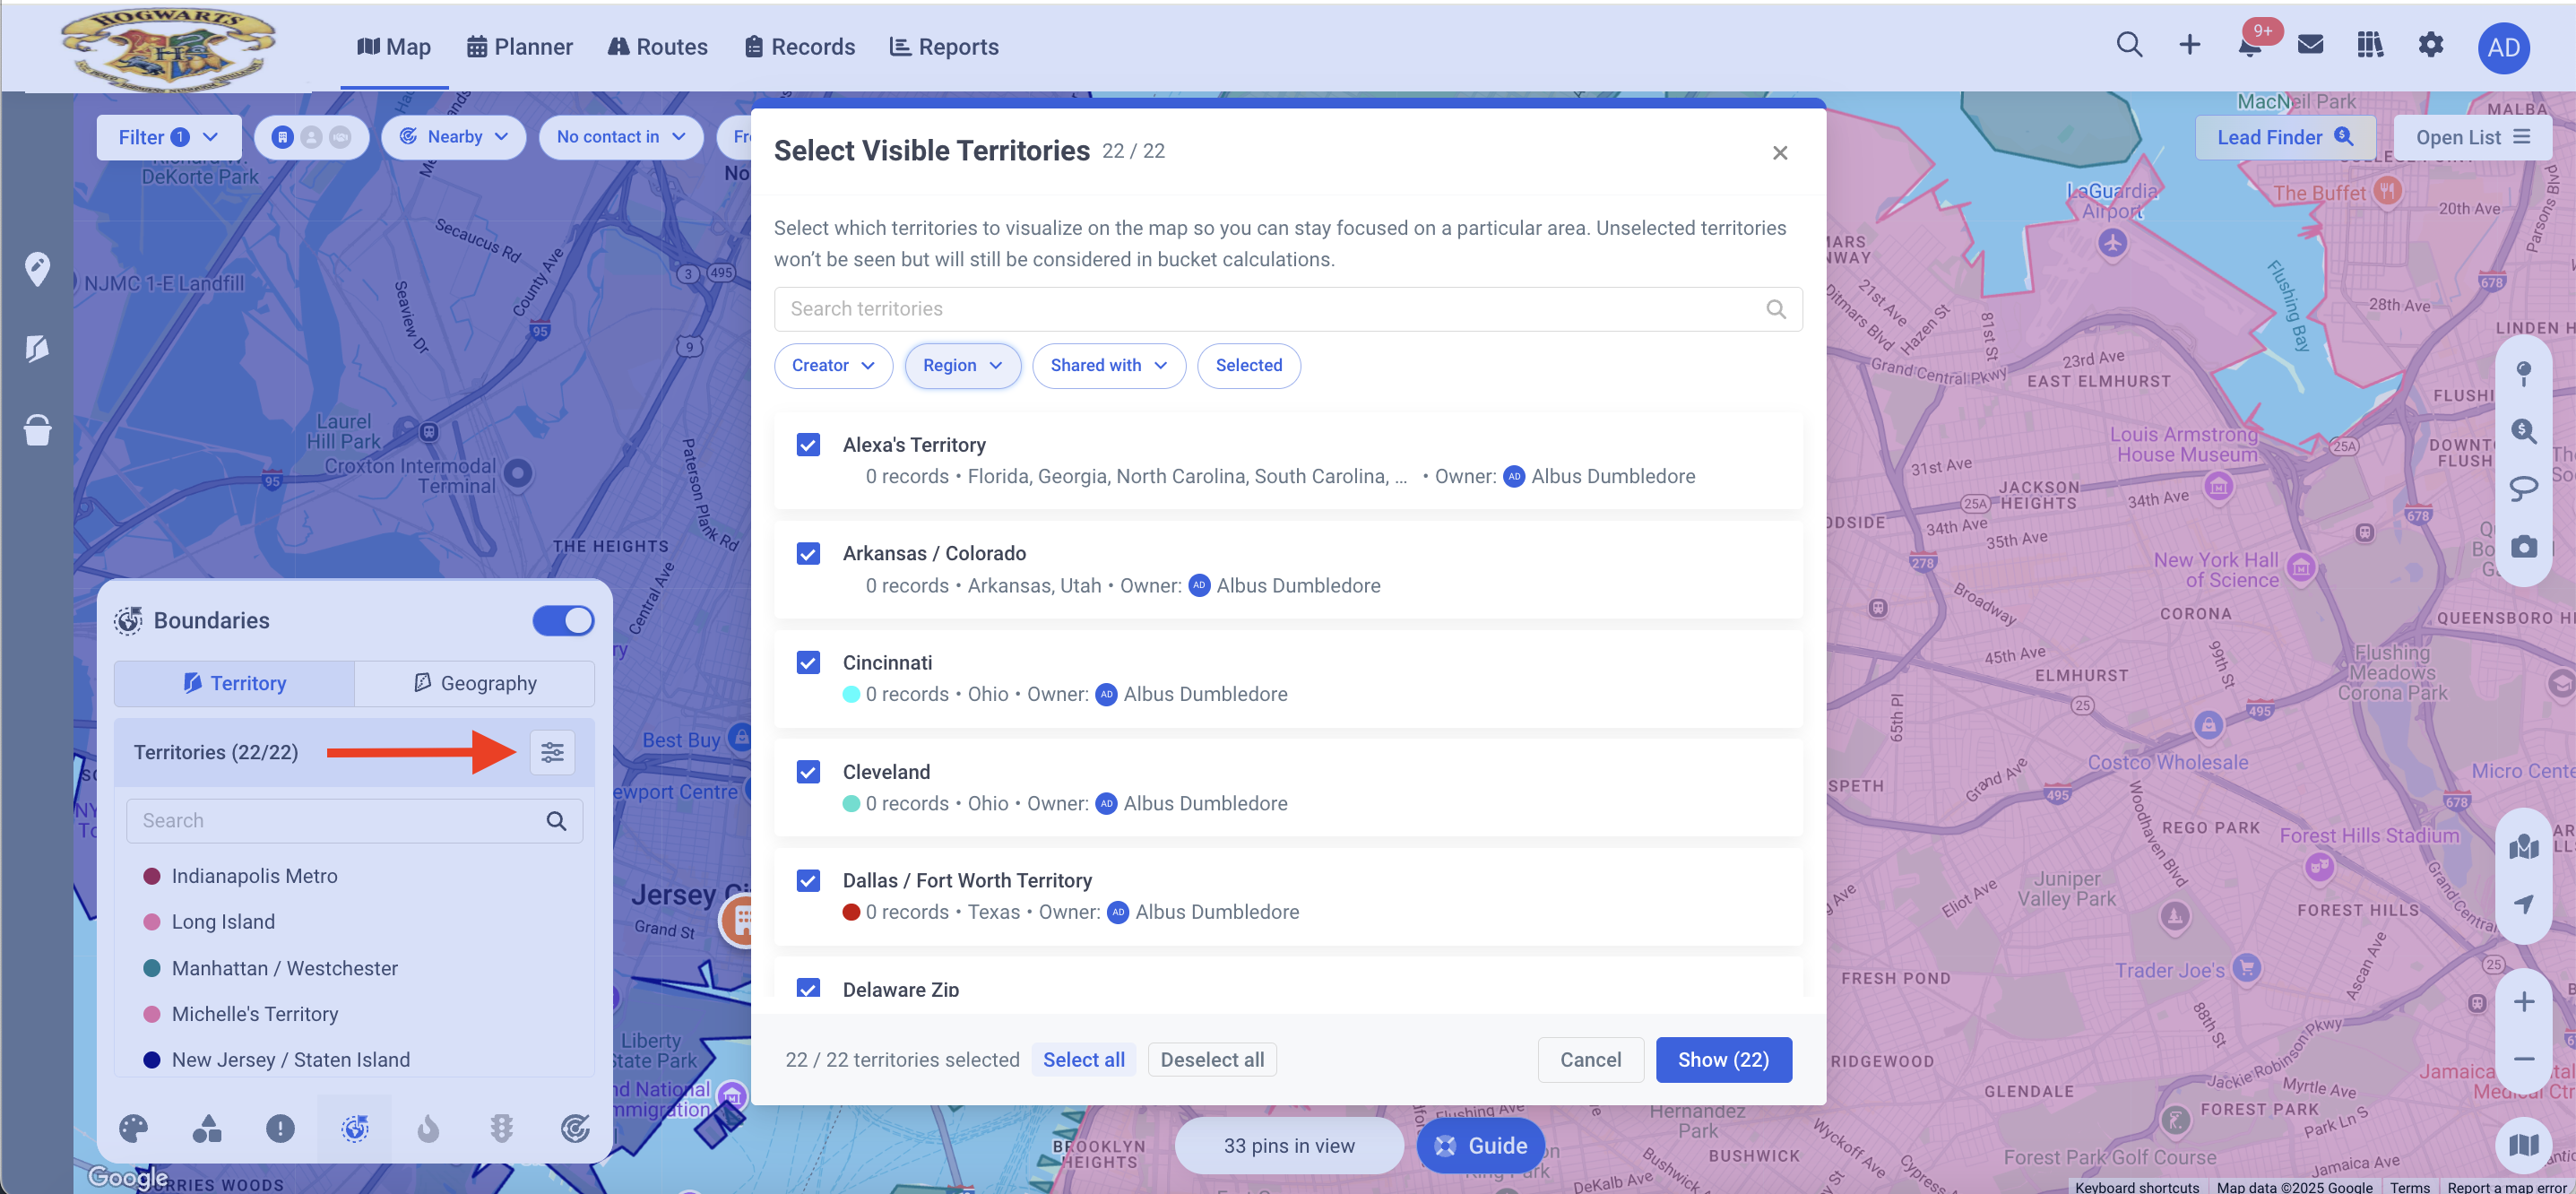
Task: Uncheck the Cincinnati checkbox
Action: [808, 662]
